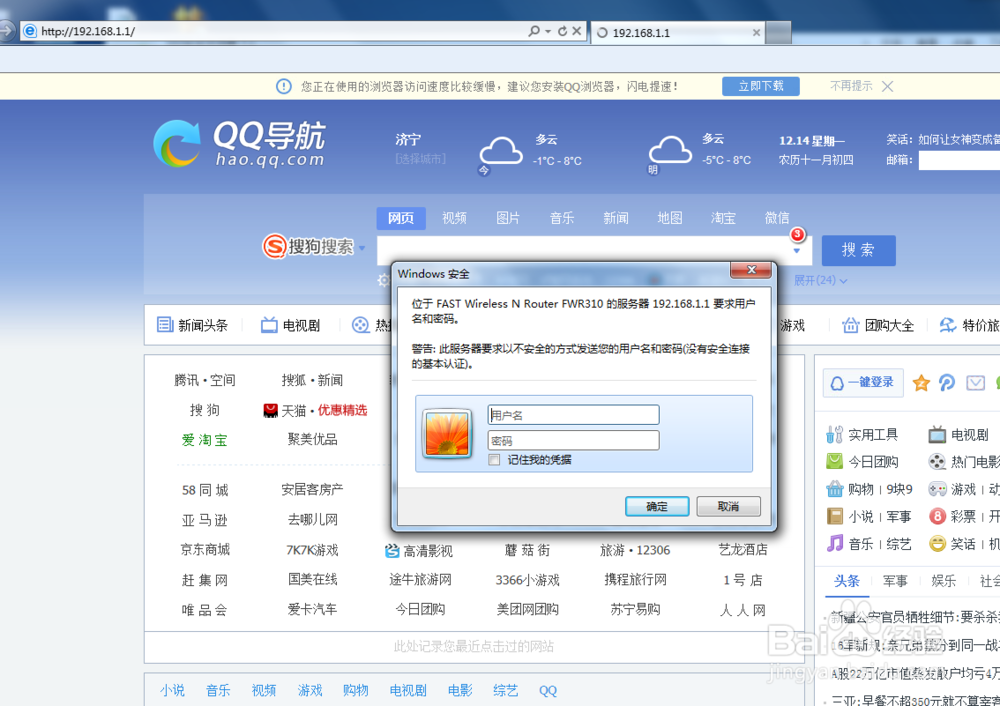Click the 笑话 smiley face icon
Viewport: 1000px width, 706px height.
(937, 543)
